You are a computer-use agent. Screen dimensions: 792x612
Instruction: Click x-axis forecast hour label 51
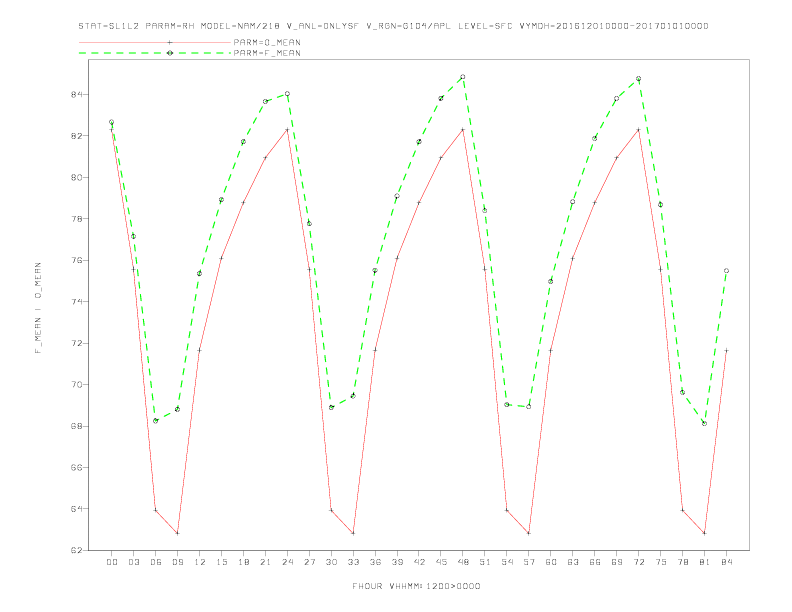pos(485,562)
